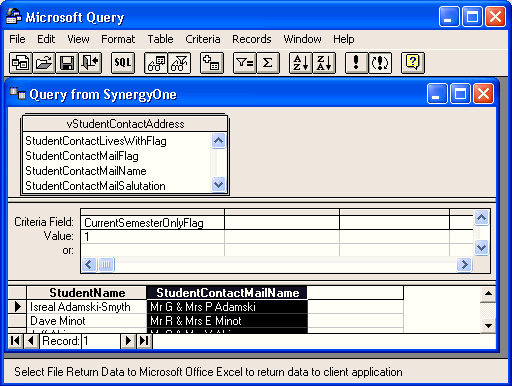Minimize the Query from SynergyOne window

[437, 94]
